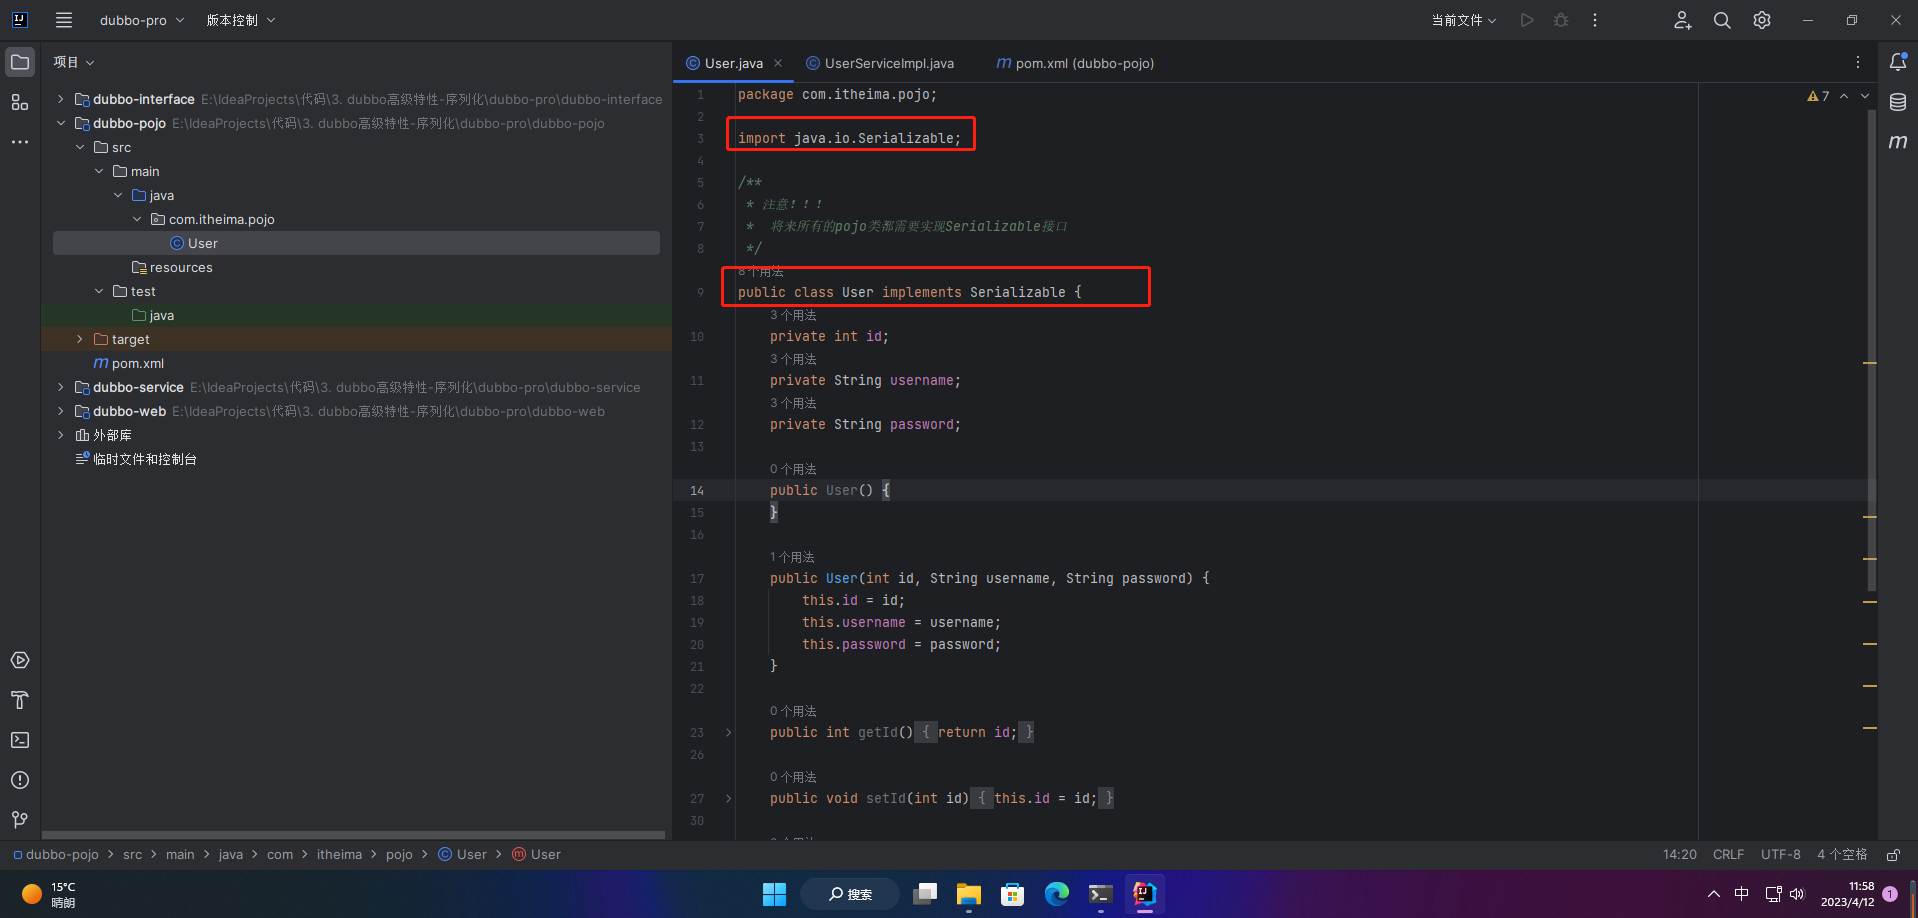Expand external libraries node
This screenshot has width=1918, height=918.
tap(61, 435)
